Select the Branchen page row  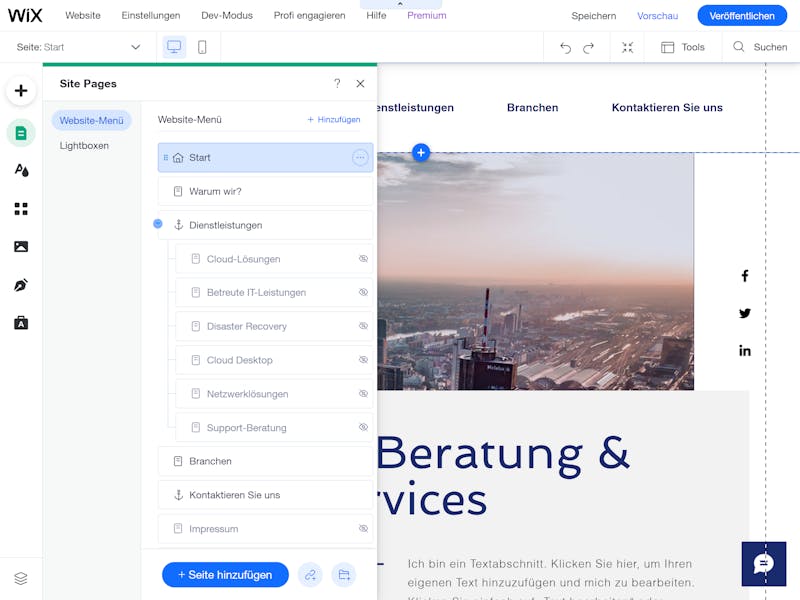click(265, 461)
